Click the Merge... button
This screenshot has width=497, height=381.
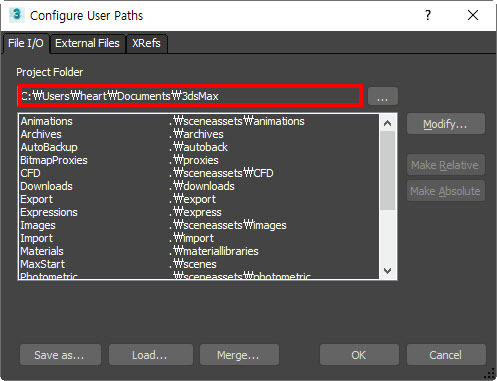(239, 355)
